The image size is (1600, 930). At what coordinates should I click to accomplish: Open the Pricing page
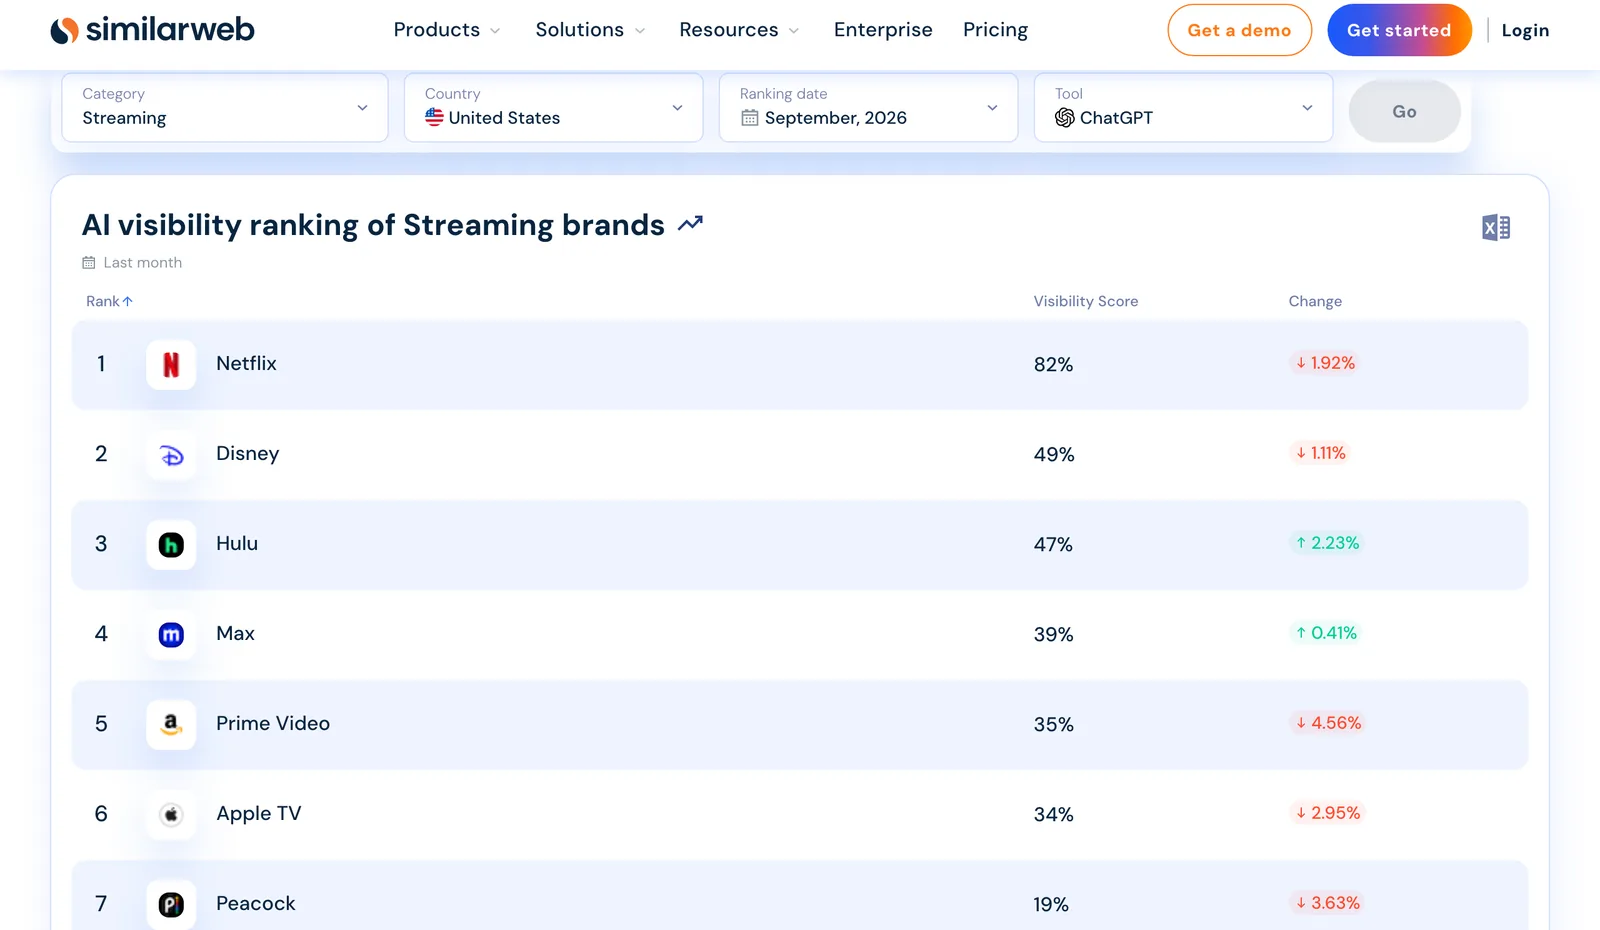(995, 30)
